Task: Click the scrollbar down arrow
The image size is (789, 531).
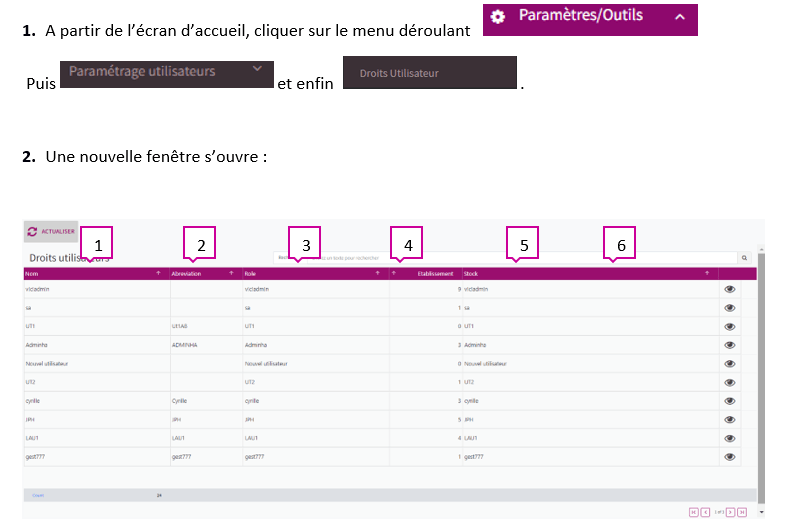Action: coord(761,512)
